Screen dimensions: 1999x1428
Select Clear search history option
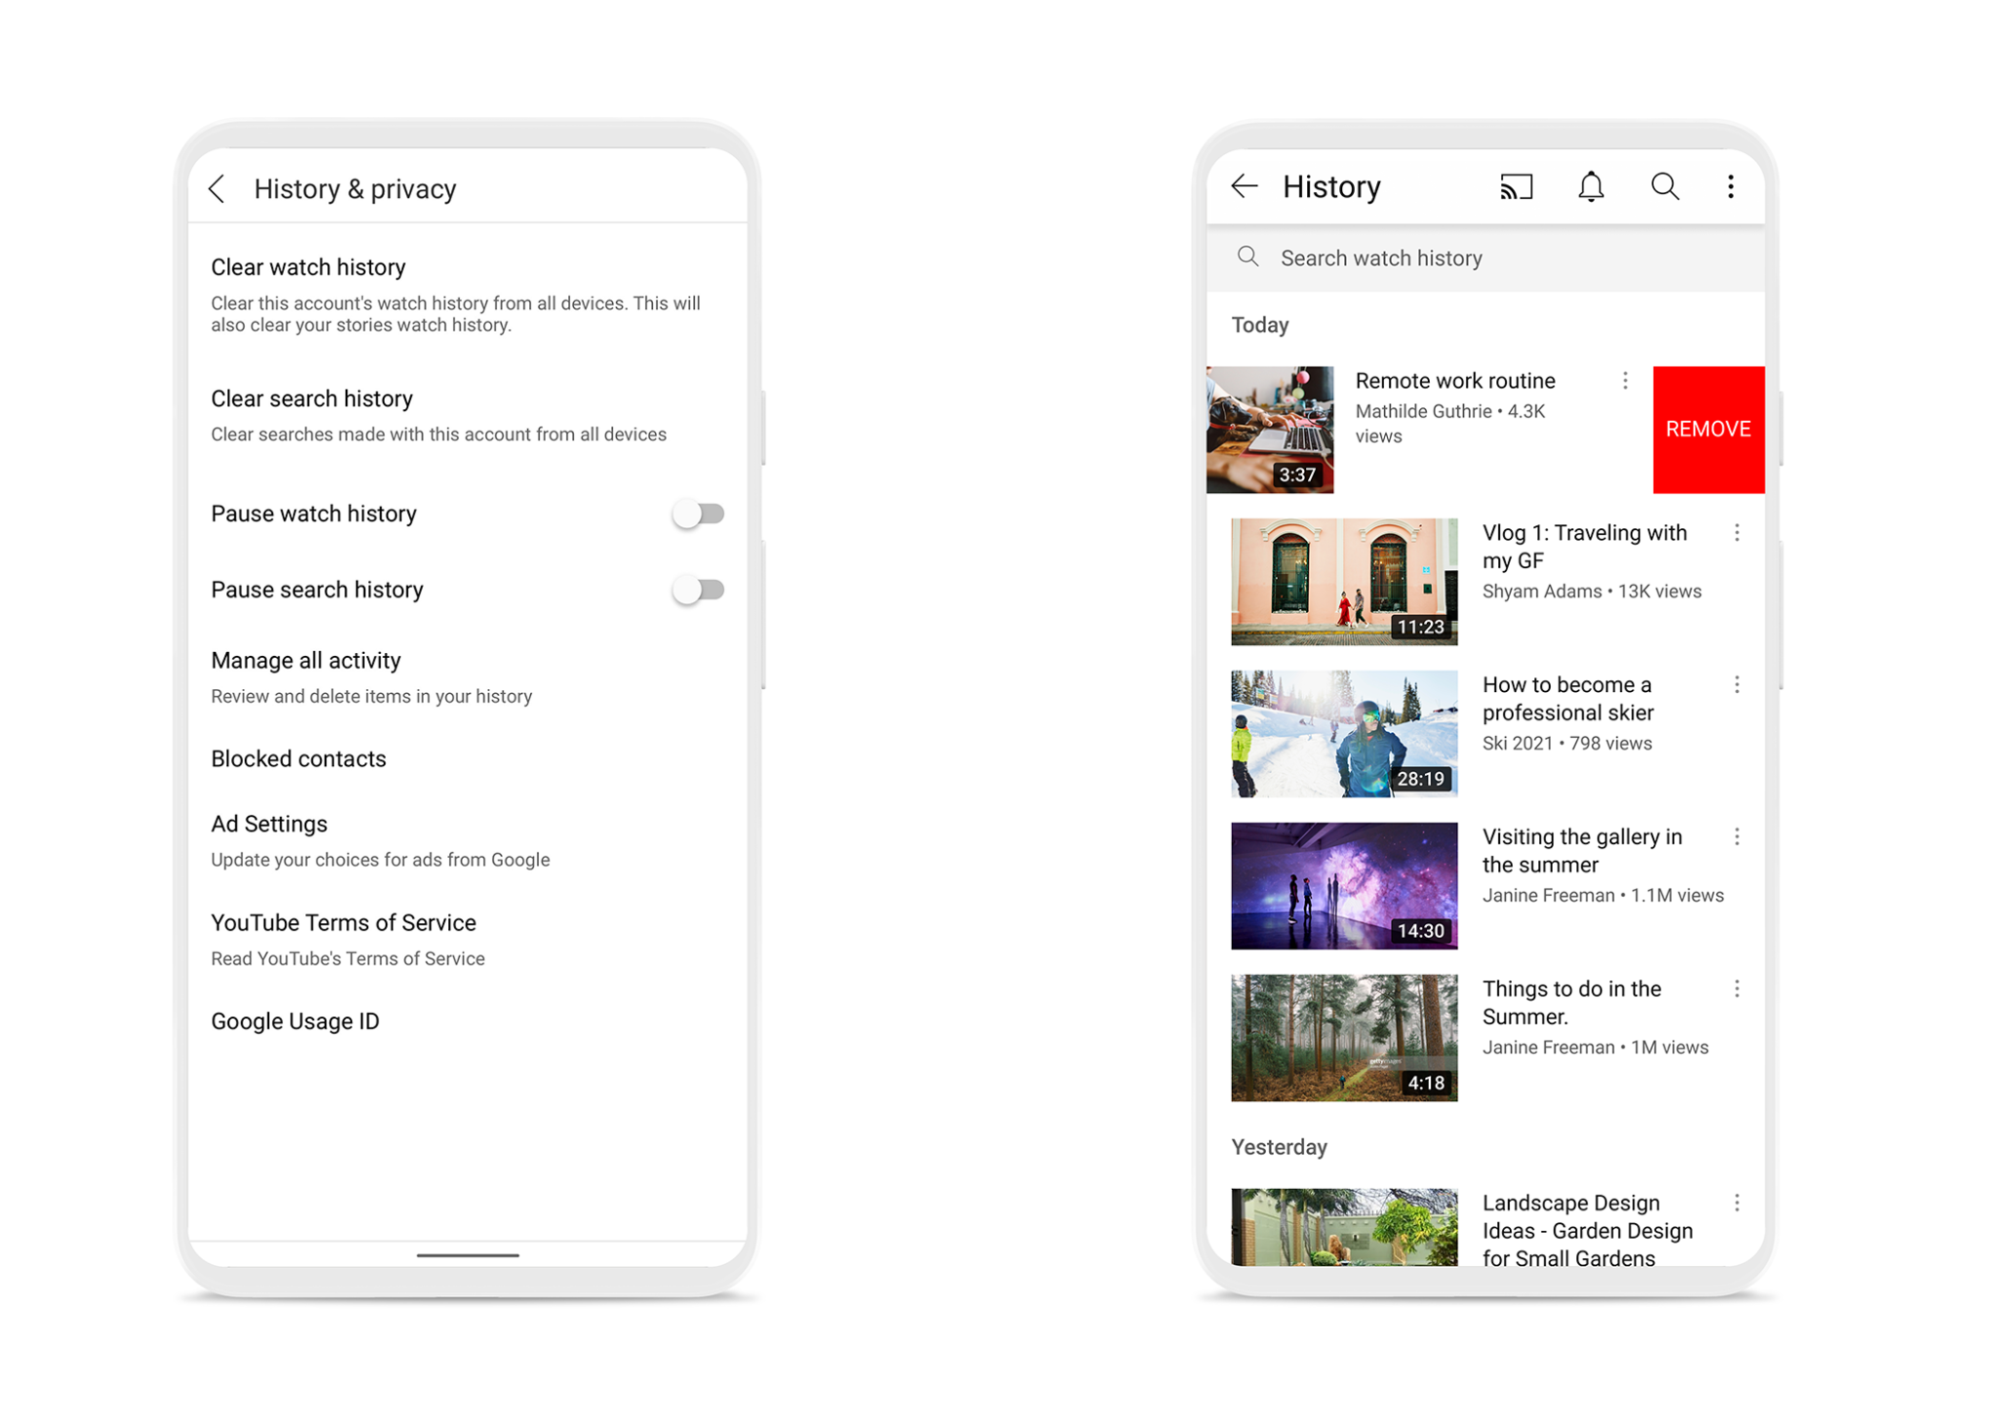pos(311,399)
